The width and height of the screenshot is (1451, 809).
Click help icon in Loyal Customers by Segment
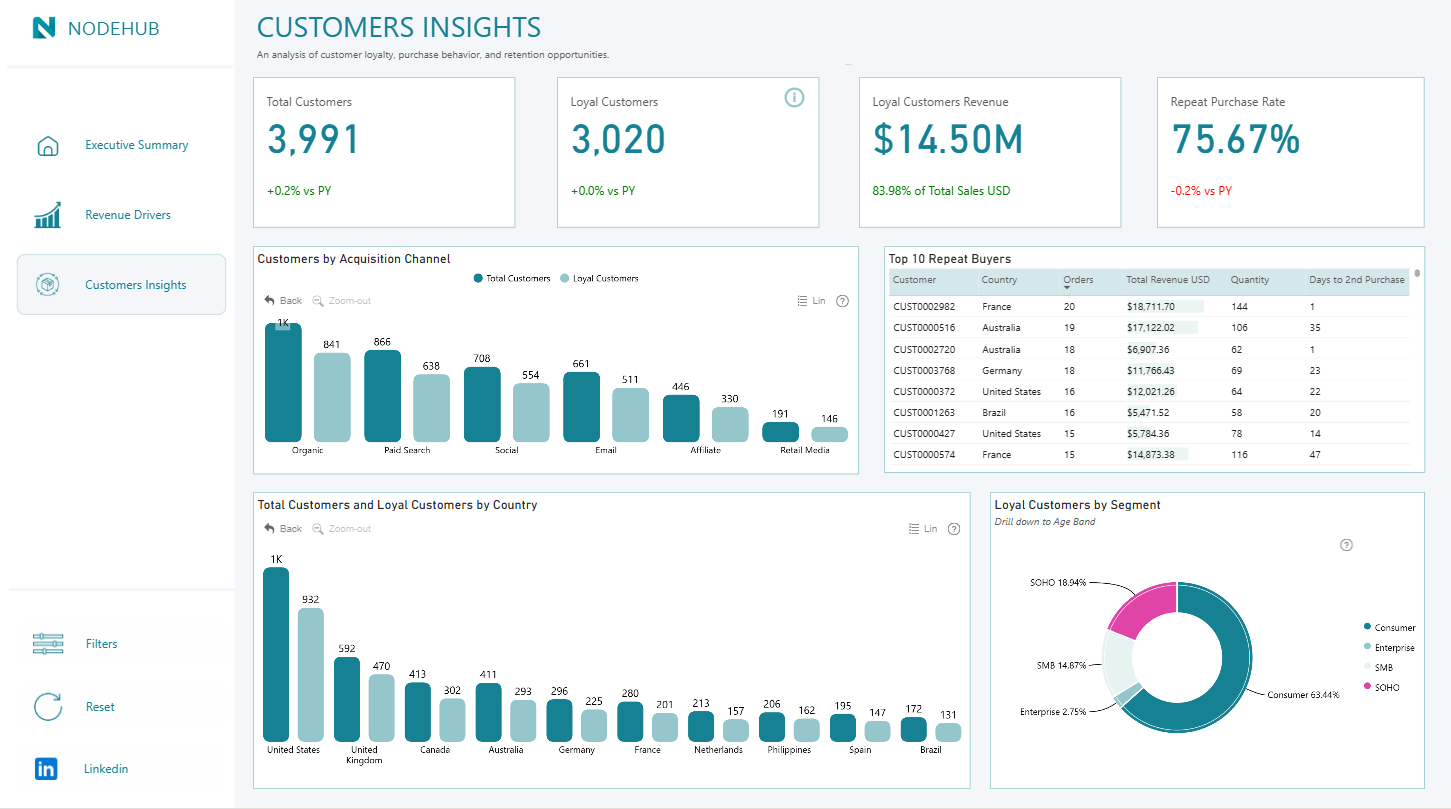coord(1346,545)
